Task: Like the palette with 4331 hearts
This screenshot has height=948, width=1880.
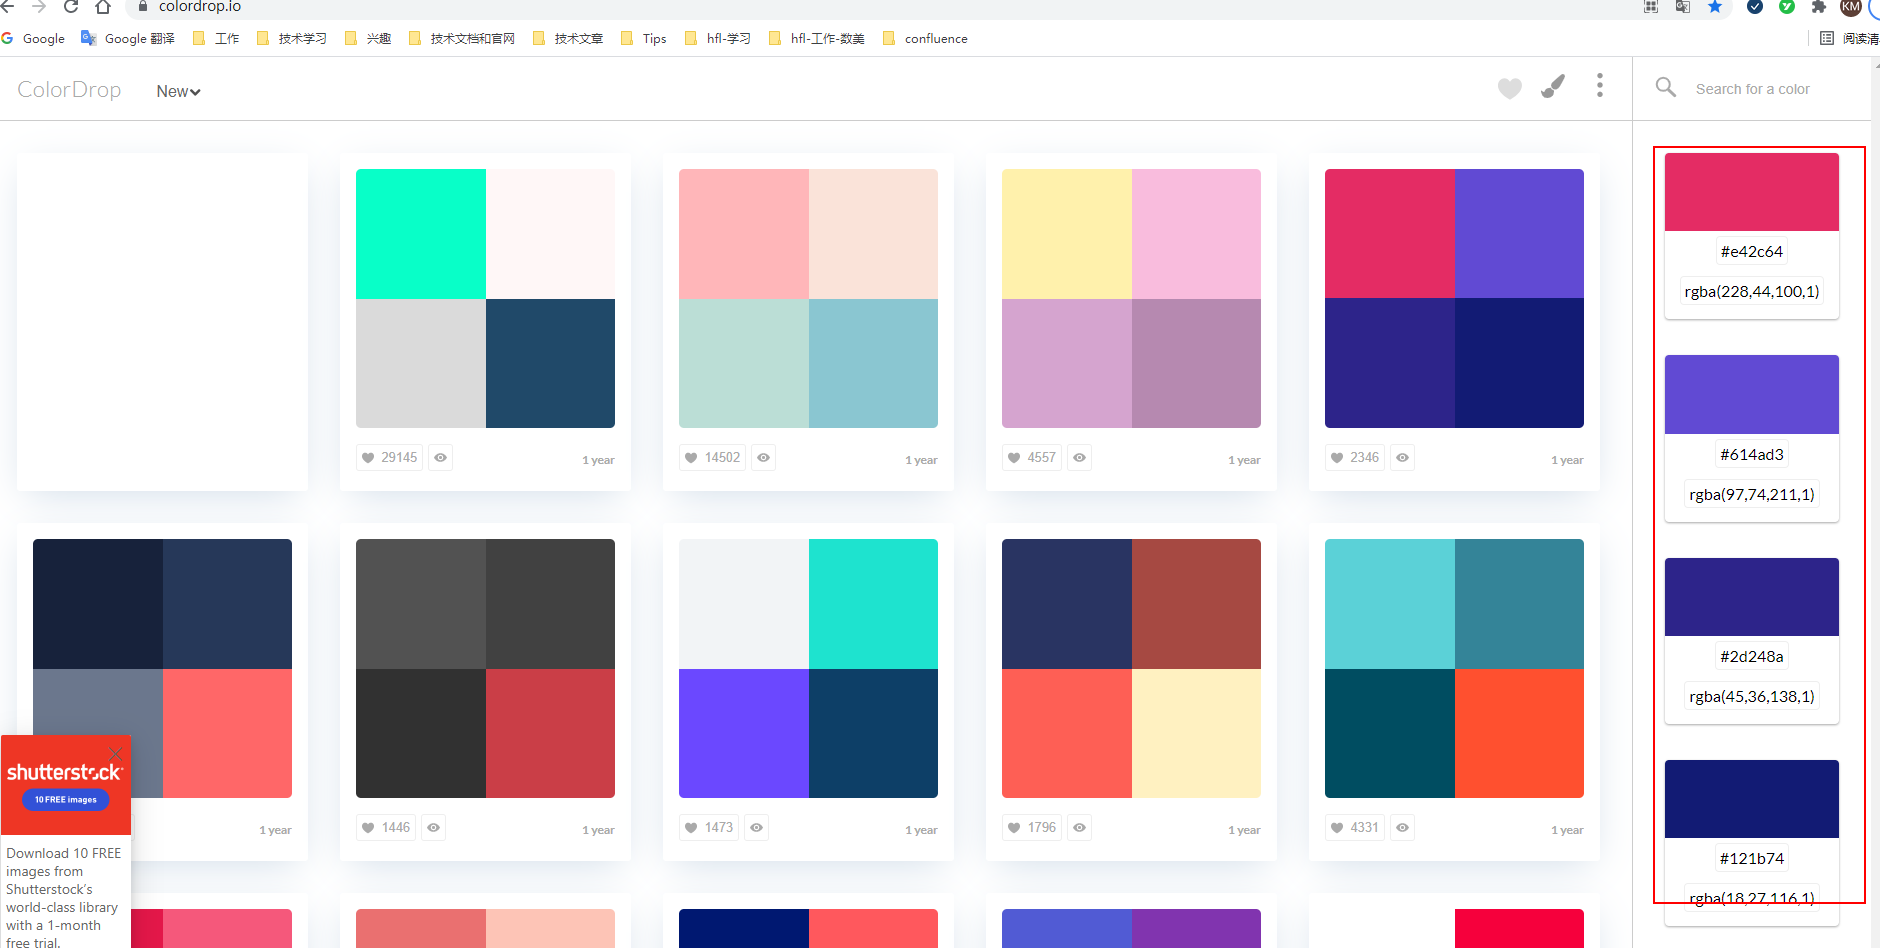Action: 1355,828
